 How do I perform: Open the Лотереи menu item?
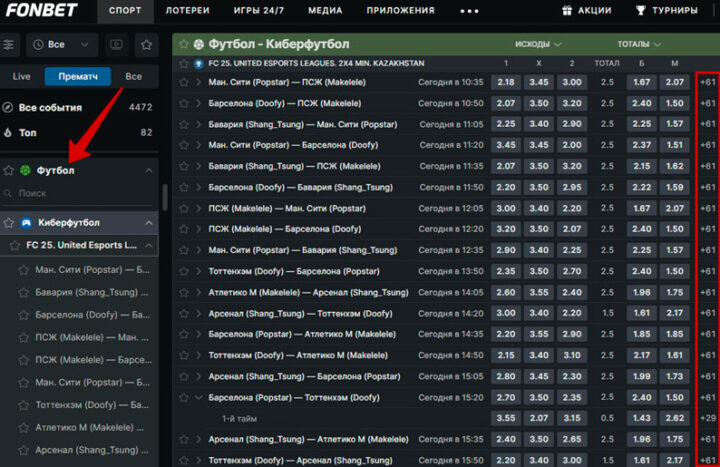click(x=187, y=11)
